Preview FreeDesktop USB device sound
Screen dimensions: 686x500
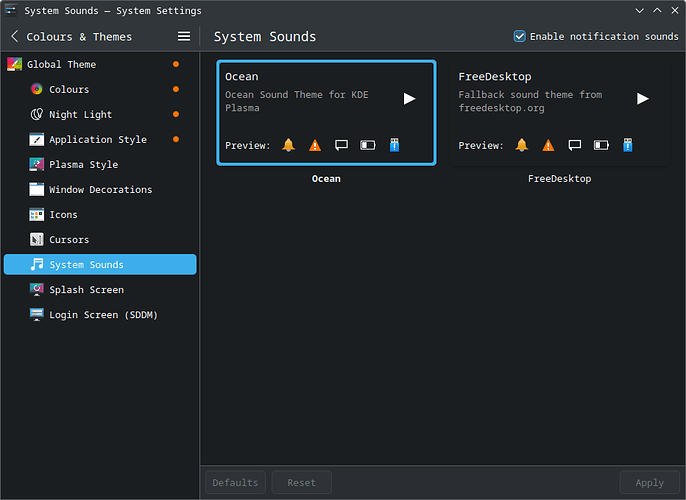627,145
